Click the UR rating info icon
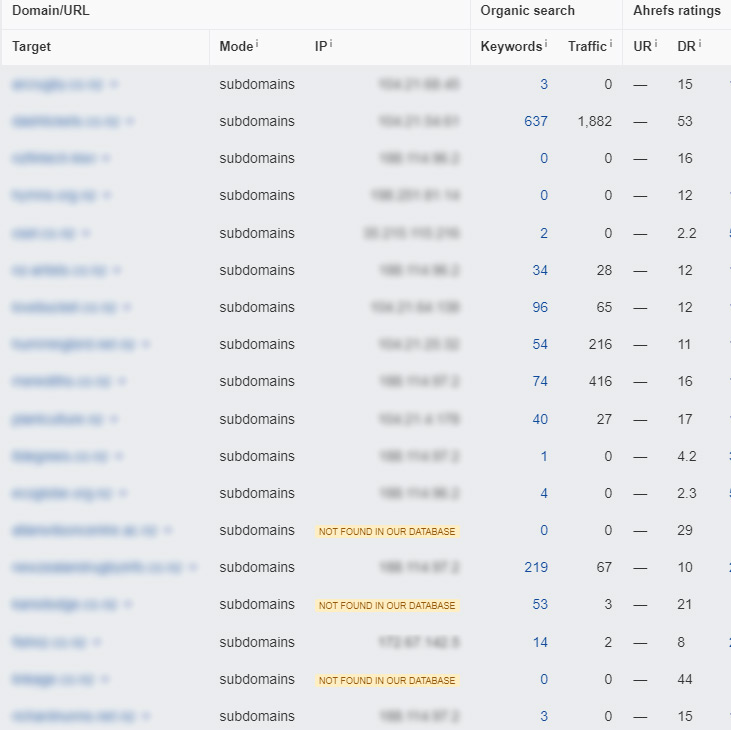This screenshot has width=731, height=730. 656,44
